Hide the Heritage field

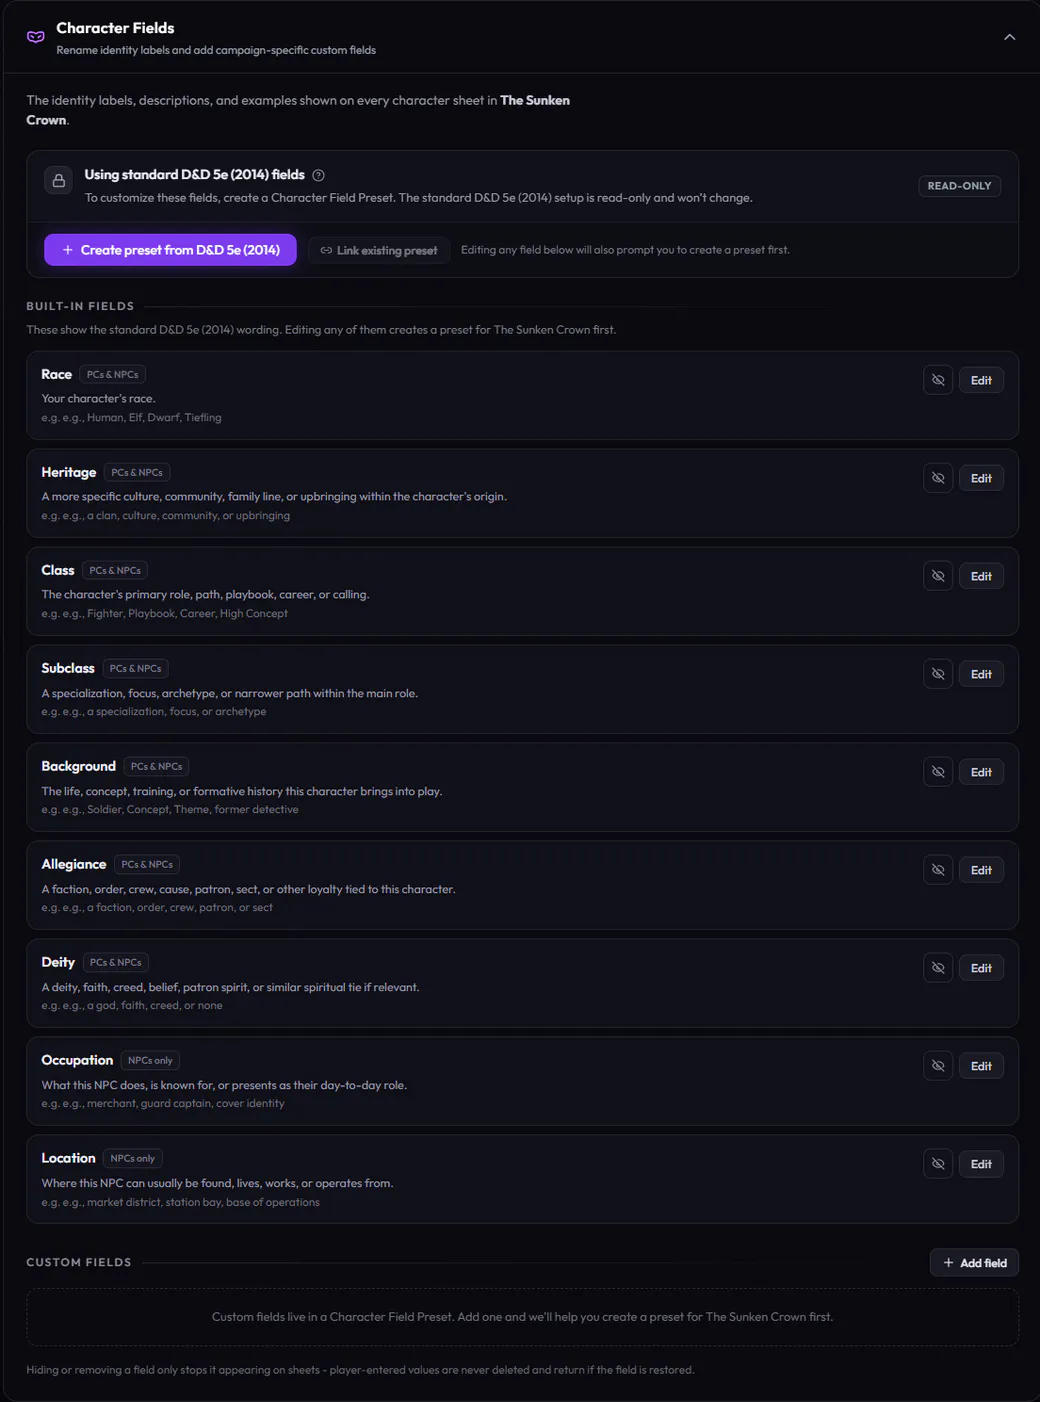point(938,478)
